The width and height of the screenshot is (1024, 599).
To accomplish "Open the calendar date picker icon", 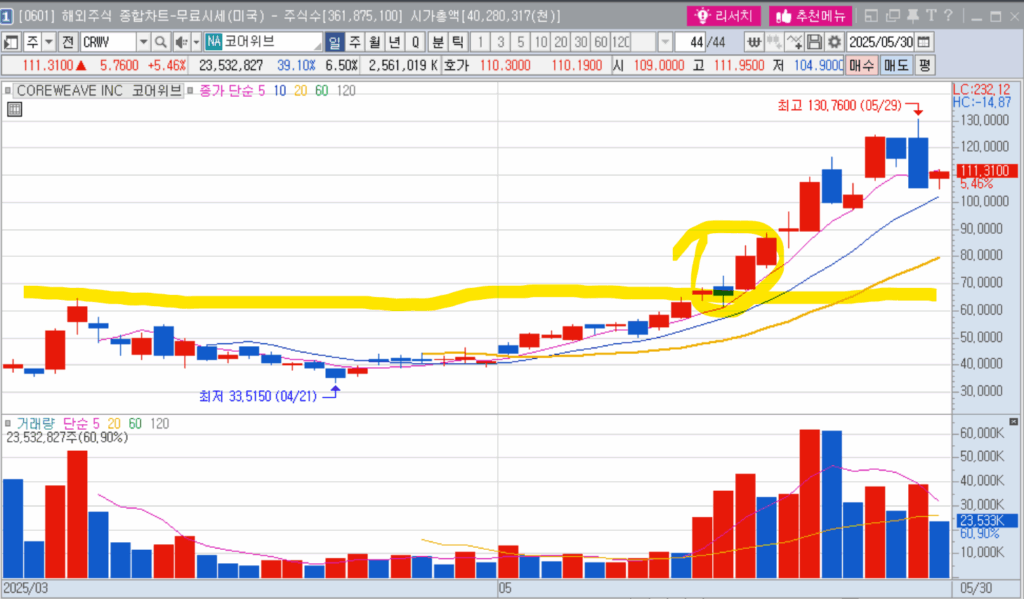I will 923,42.
